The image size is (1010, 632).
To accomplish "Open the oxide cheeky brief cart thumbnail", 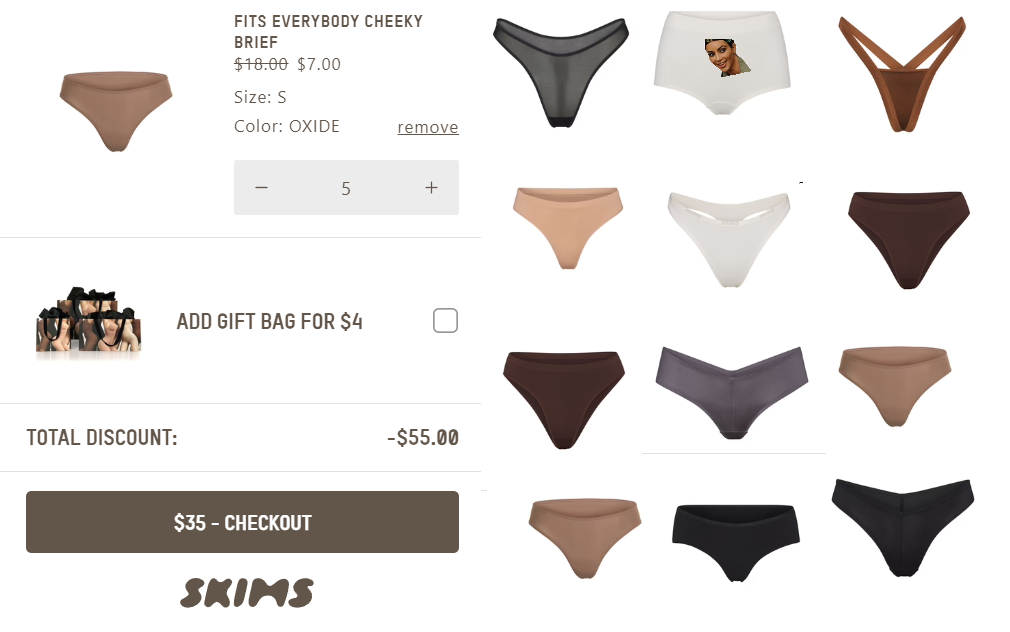I will click(x=116, y=111).
